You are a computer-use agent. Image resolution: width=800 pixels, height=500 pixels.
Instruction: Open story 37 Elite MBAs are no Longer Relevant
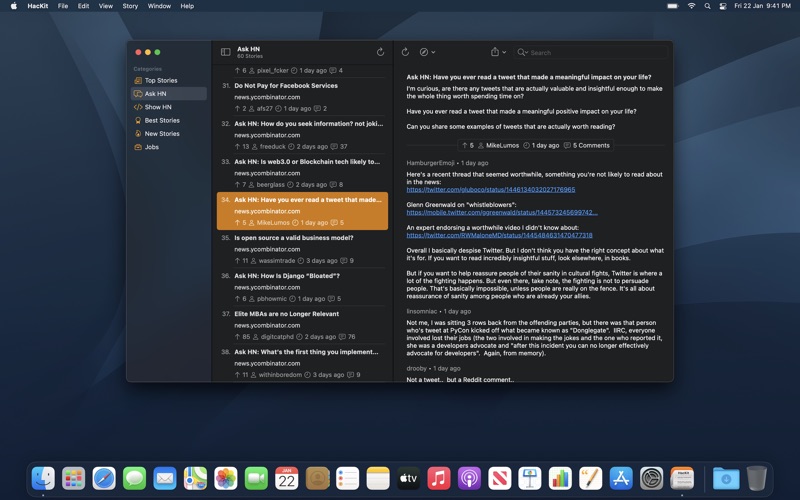point(303,325)
